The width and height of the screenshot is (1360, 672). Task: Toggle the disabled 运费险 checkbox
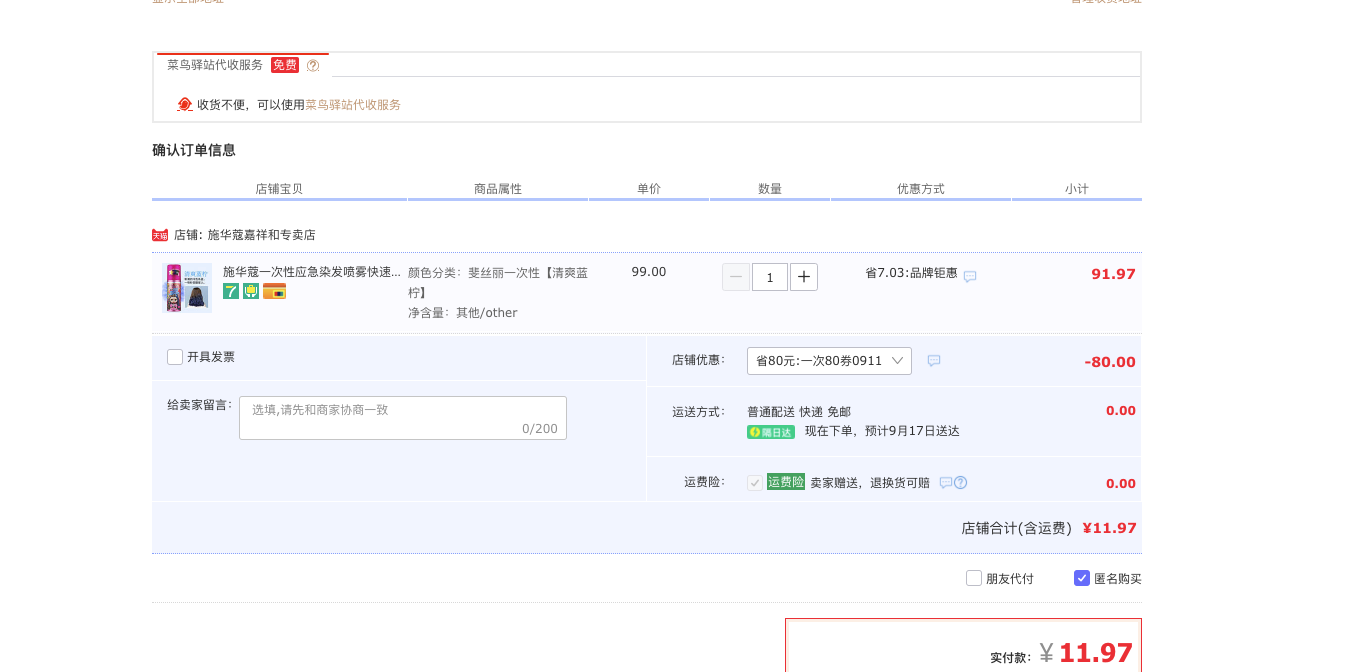755,482
